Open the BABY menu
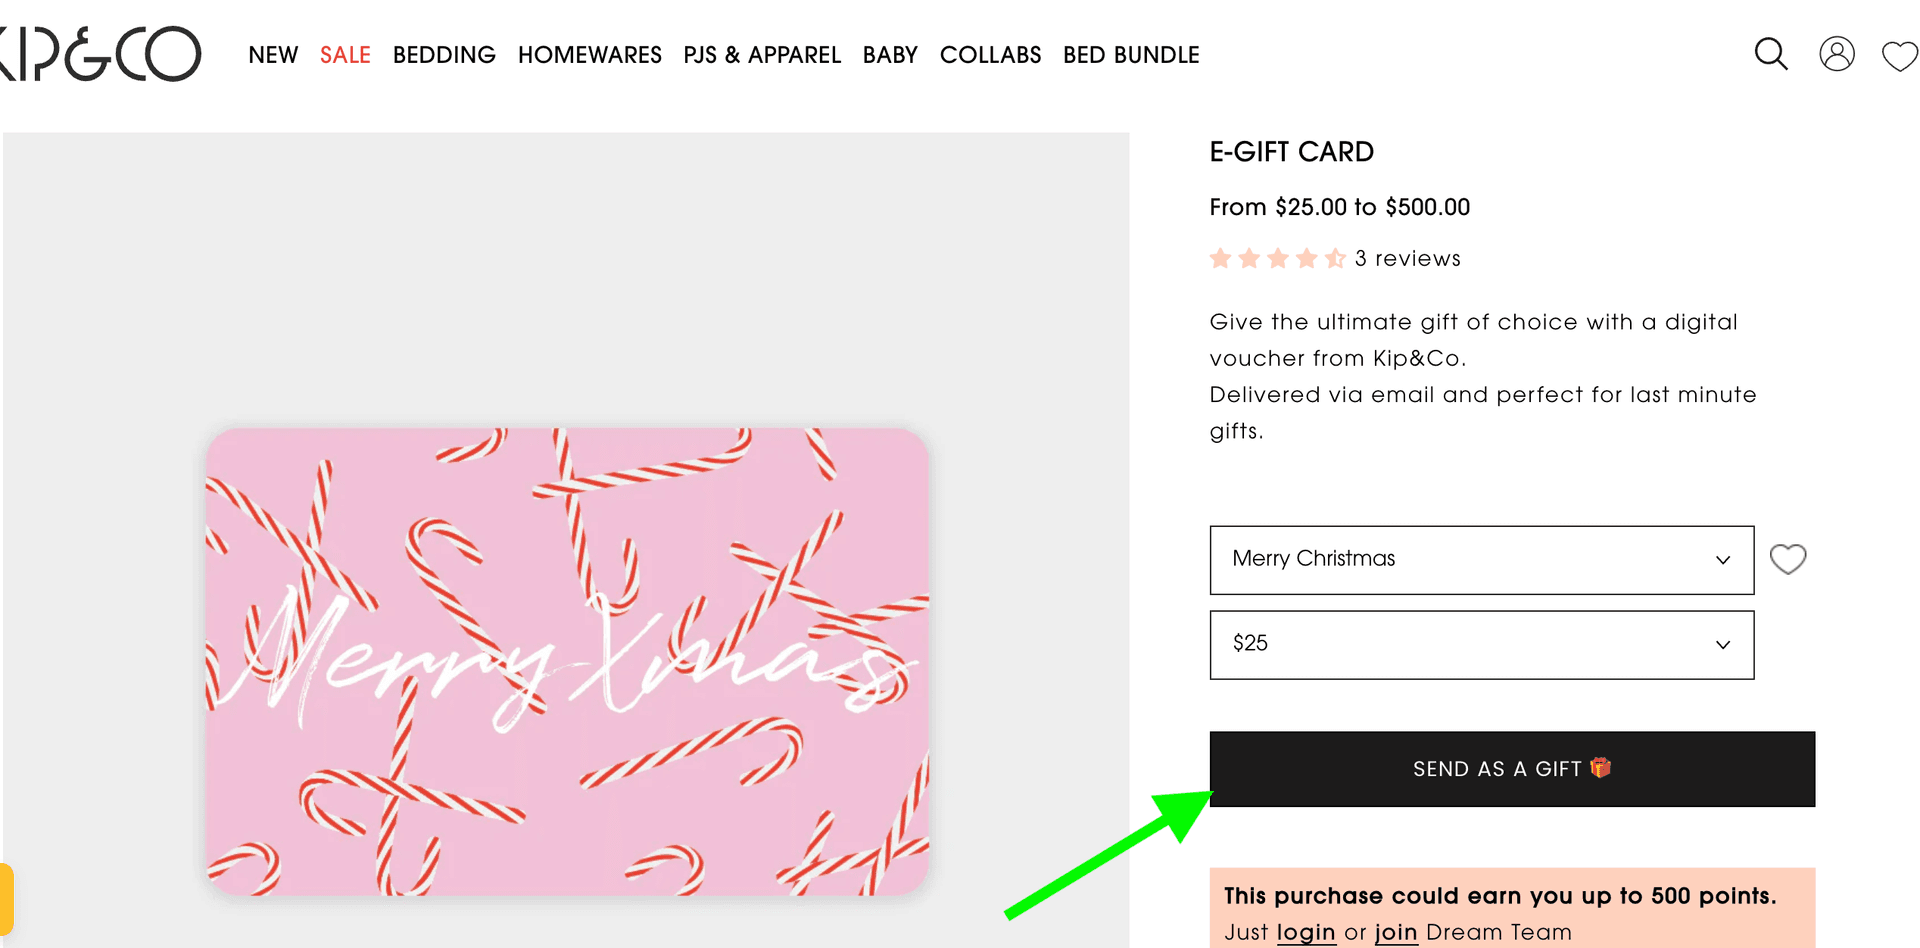1920x948 pixels. point(890,55)
